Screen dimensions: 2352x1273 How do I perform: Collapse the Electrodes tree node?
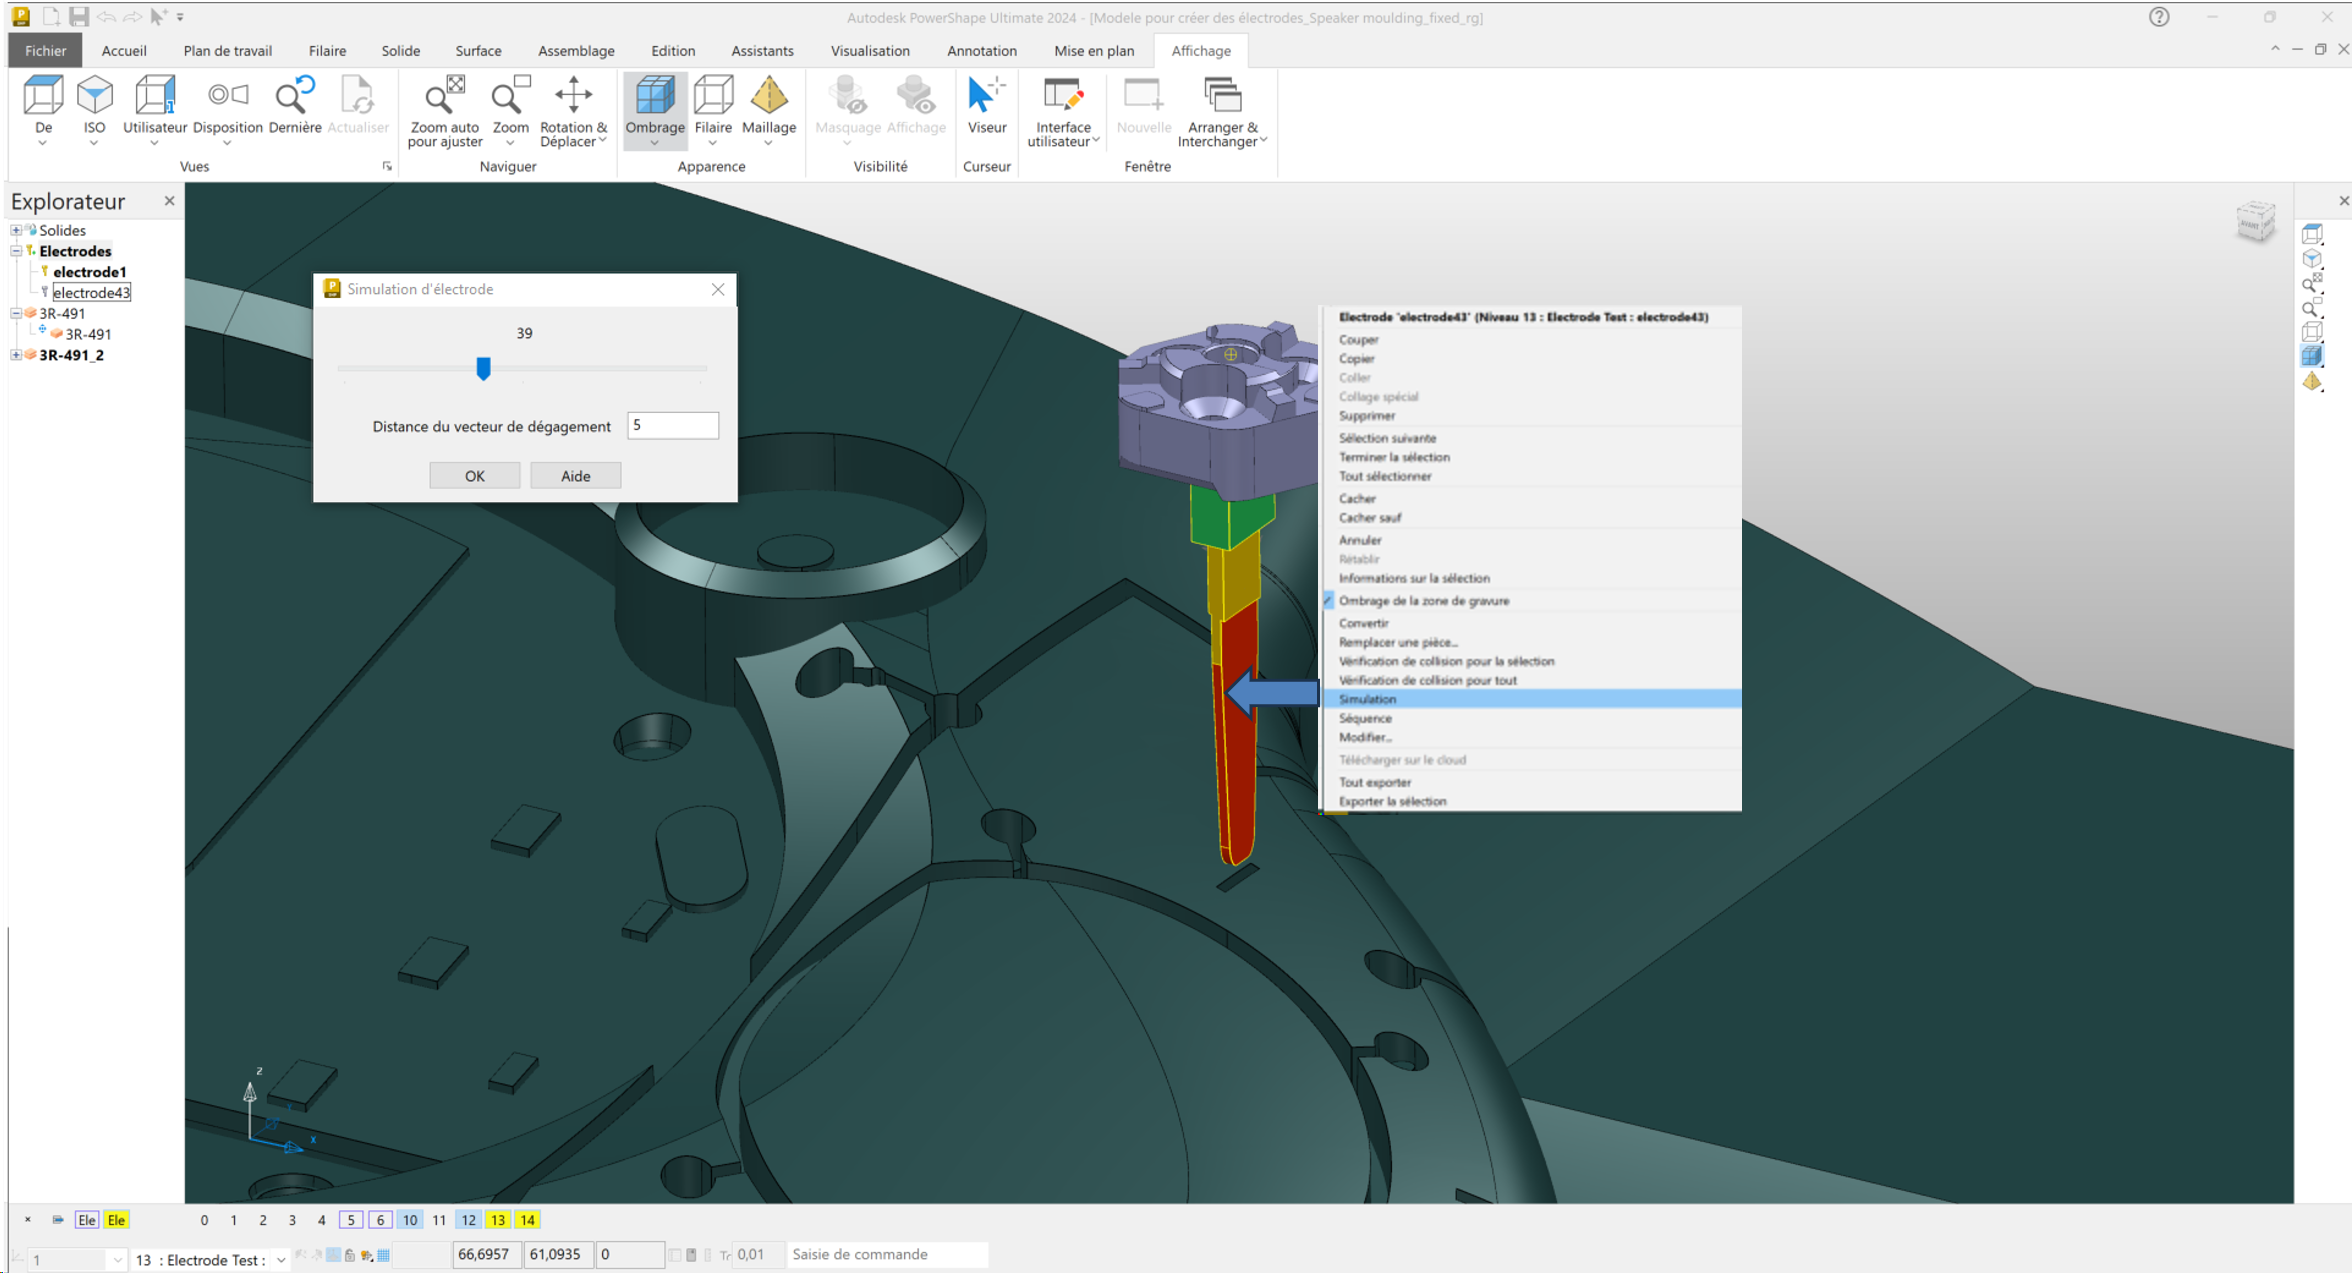pos(16,251)
